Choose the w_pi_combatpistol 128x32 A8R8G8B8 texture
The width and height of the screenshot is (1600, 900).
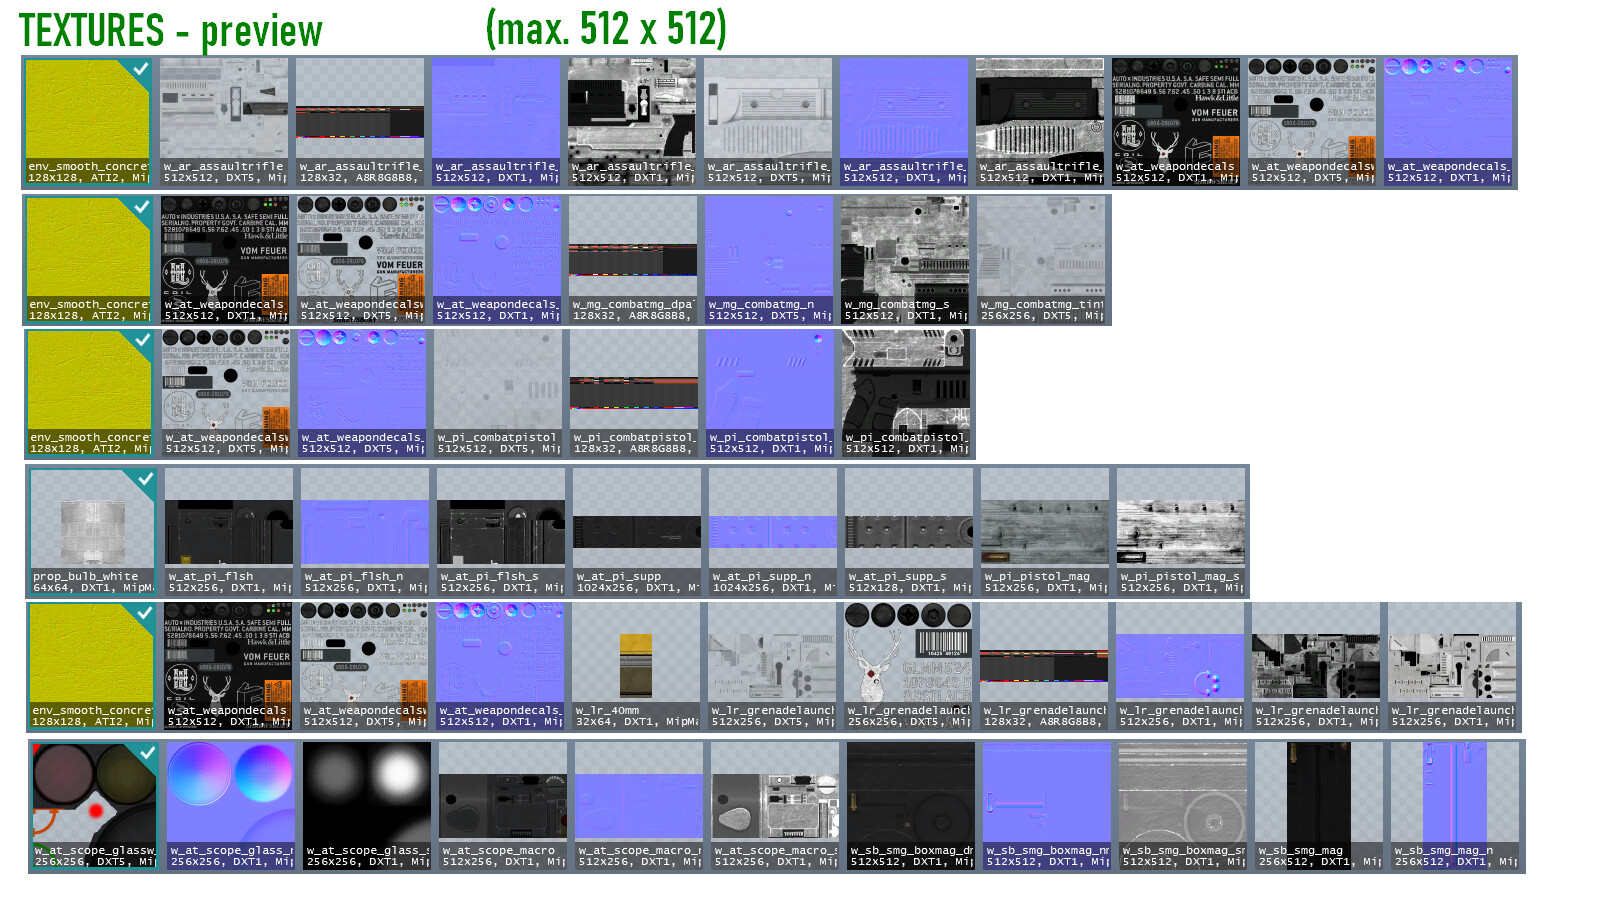634,392
